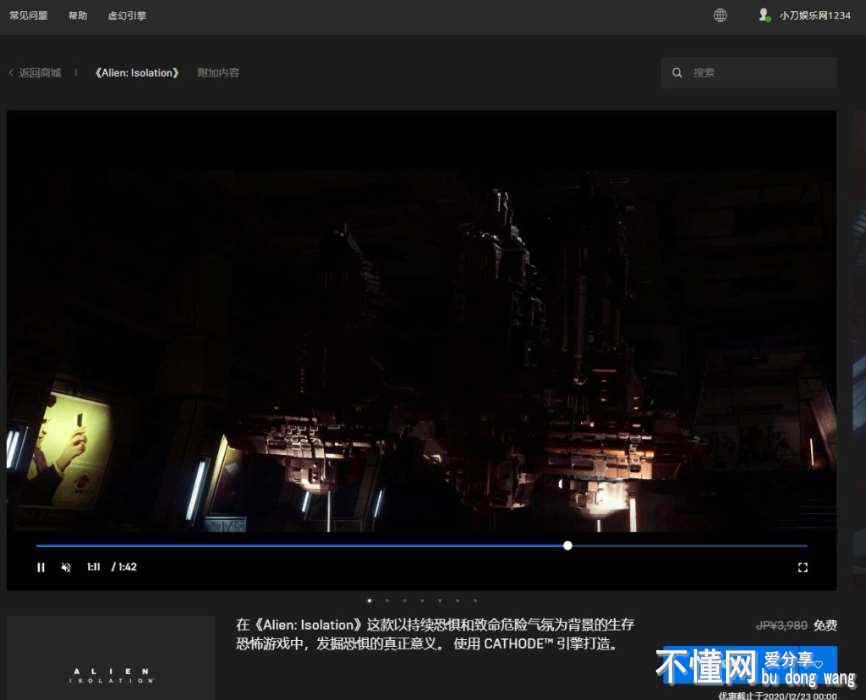Click the user avatar icon
The height and width of the screenshot is (700, 866).
click(x=764, y=15)
